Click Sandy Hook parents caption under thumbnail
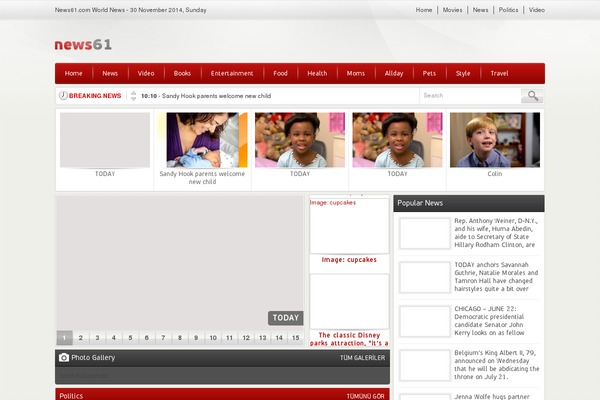 pos(202,178)
